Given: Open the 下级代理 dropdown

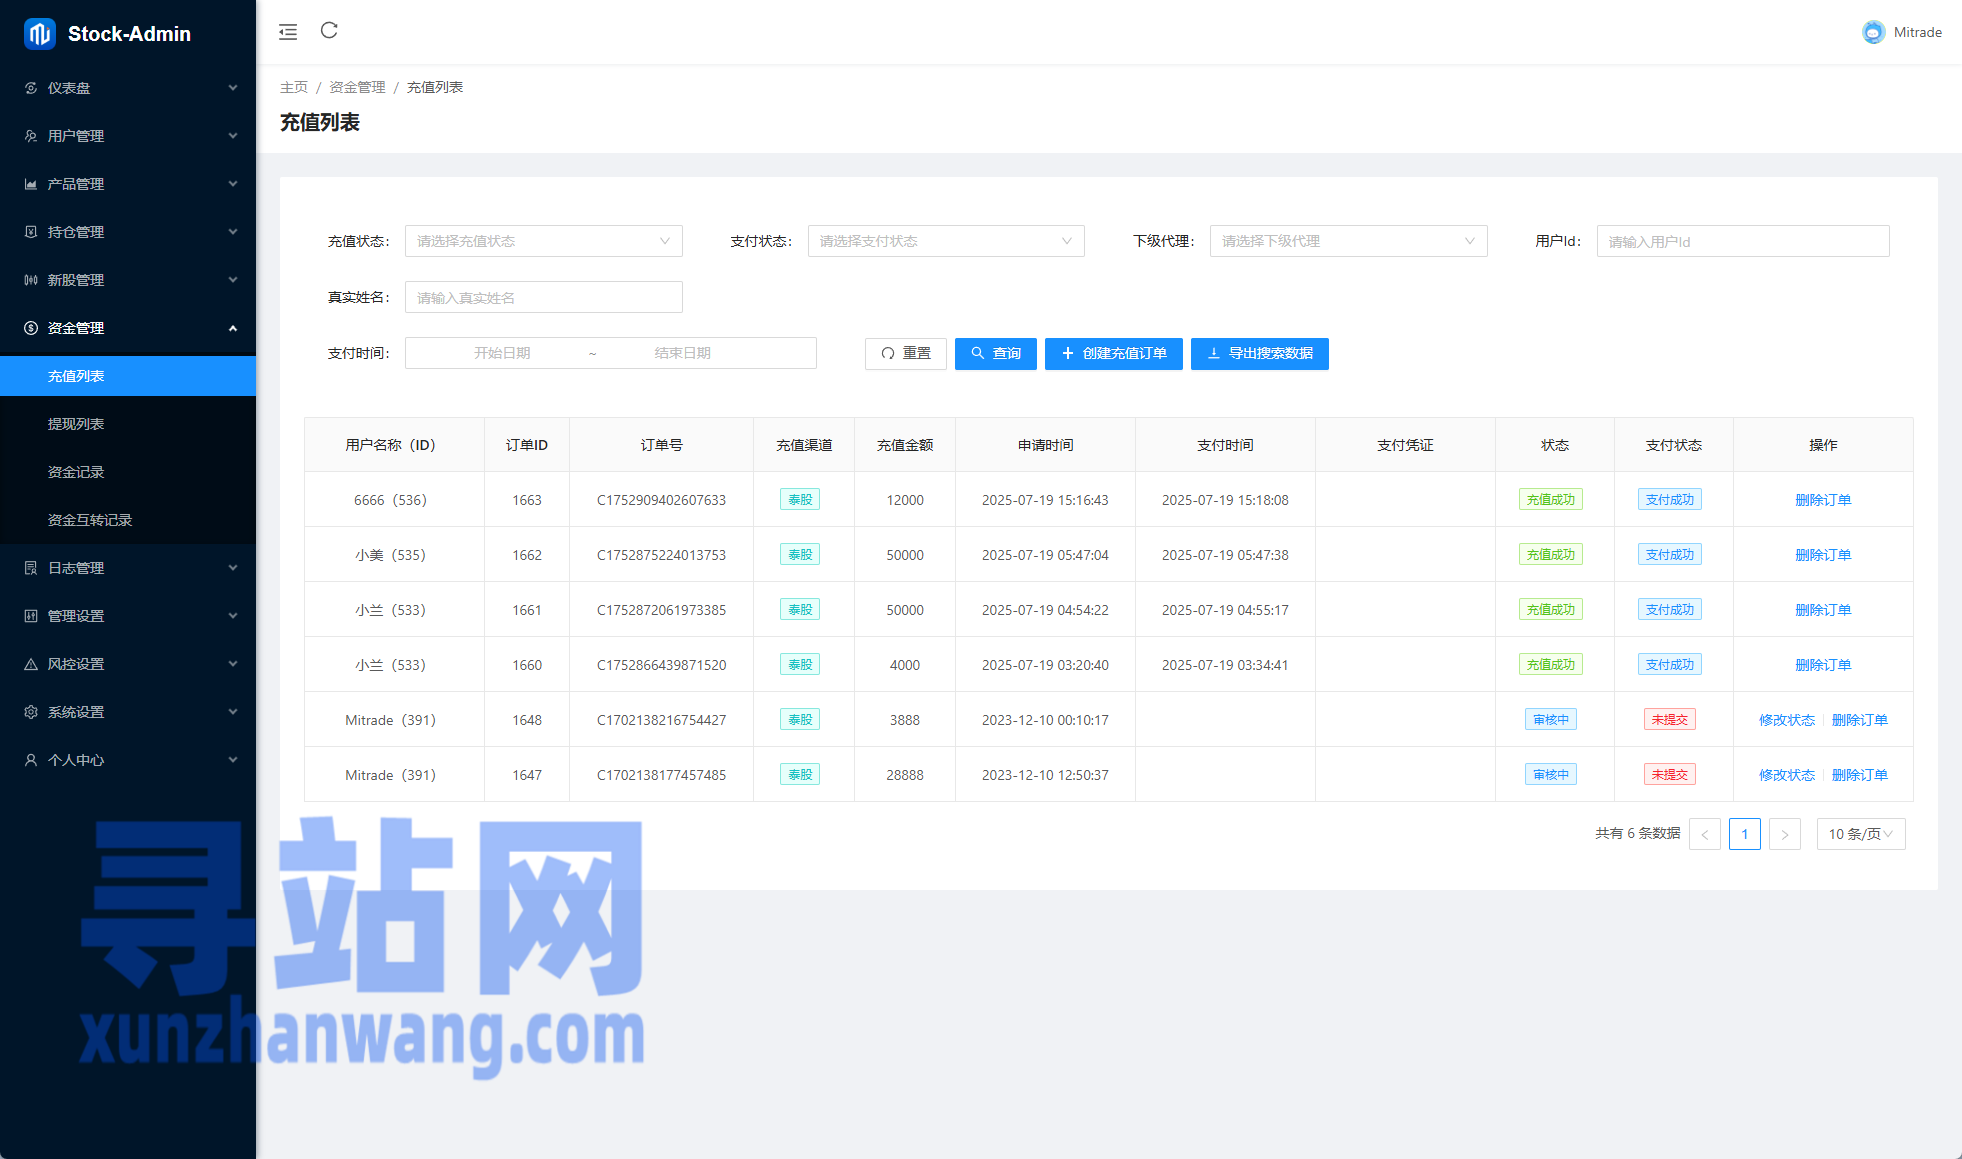Looking at the screenshot, I should pos(1348,241).
